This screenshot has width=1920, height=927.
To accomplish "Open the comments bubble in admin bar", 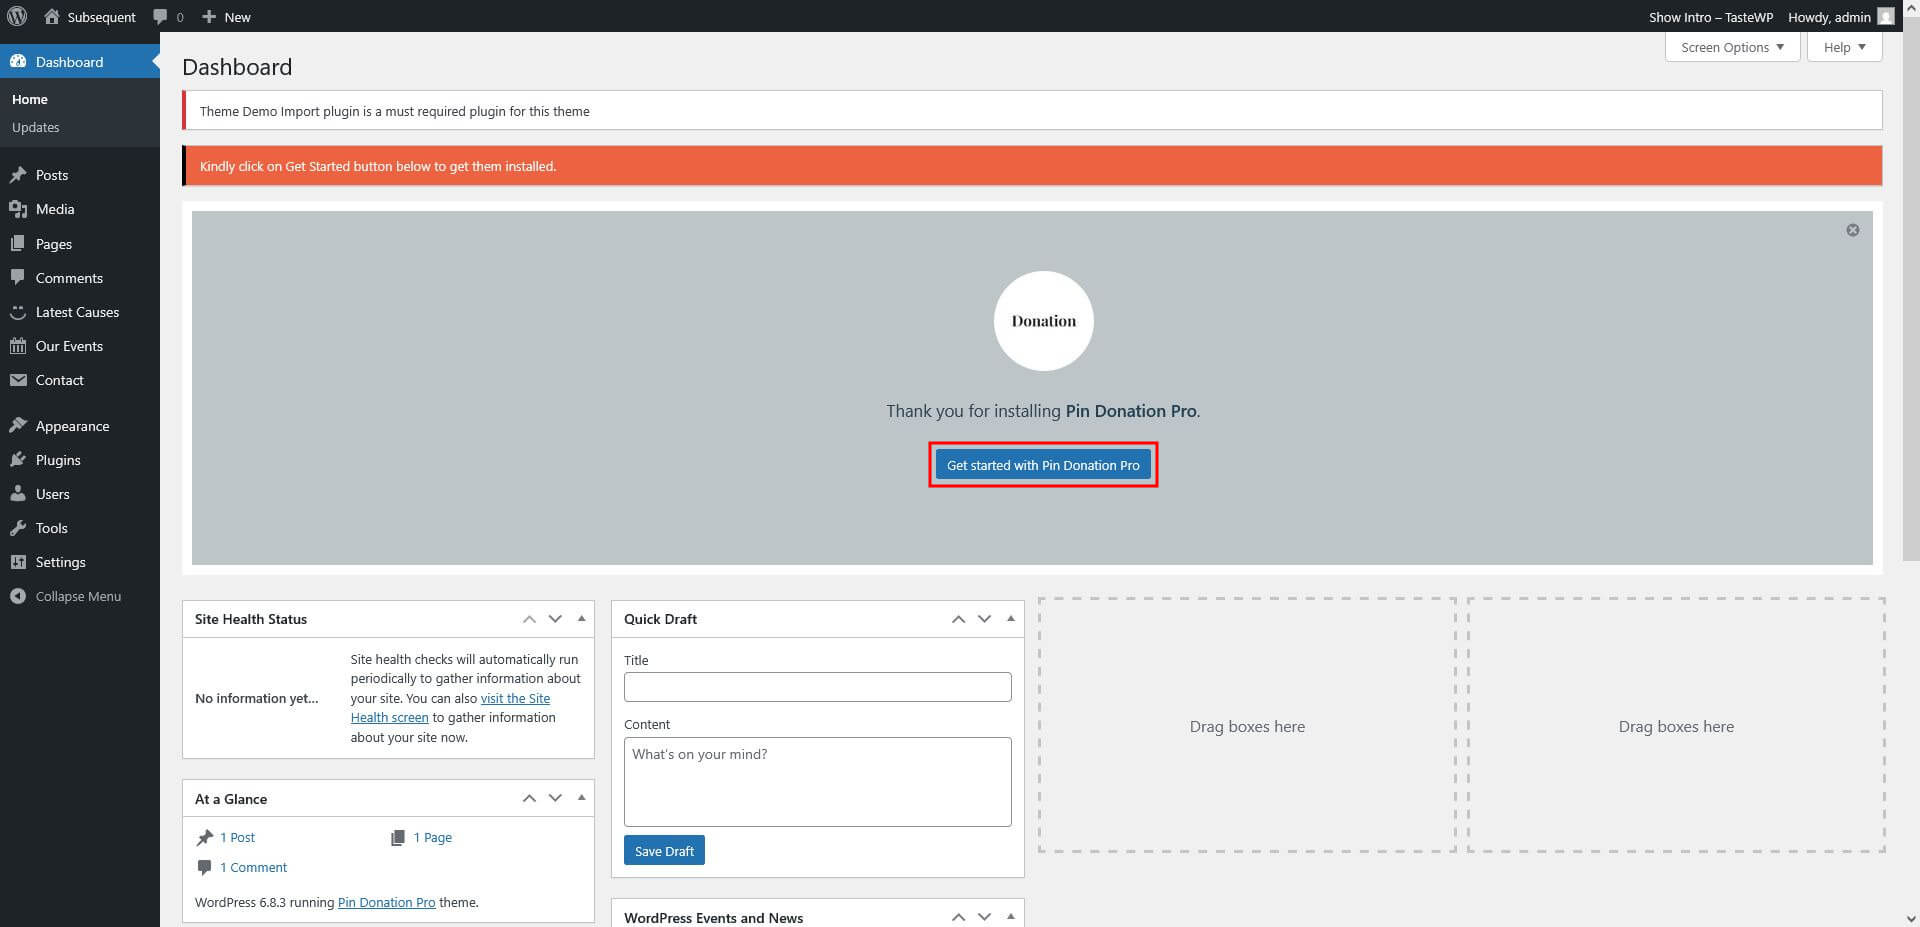I will click(x=167, y=17).
